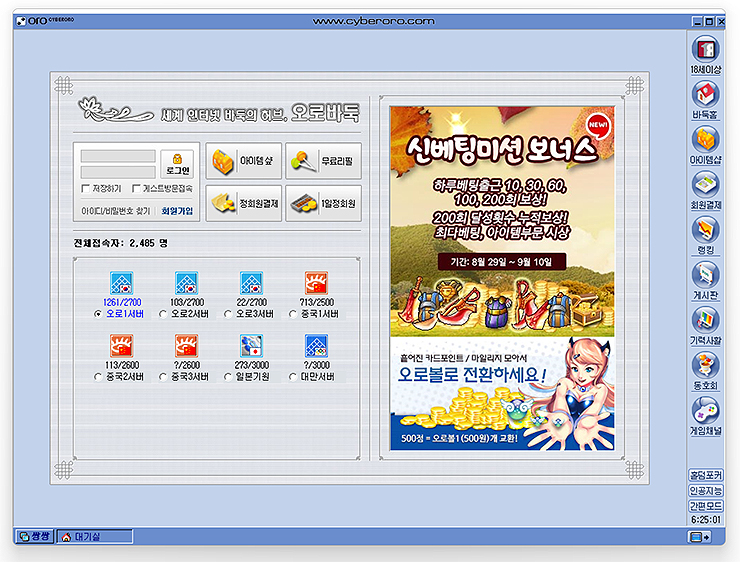Open the 랭킹 ranking icon
Image resolution: width=740 pixels, height=562 pixels.
pos(706,230)
